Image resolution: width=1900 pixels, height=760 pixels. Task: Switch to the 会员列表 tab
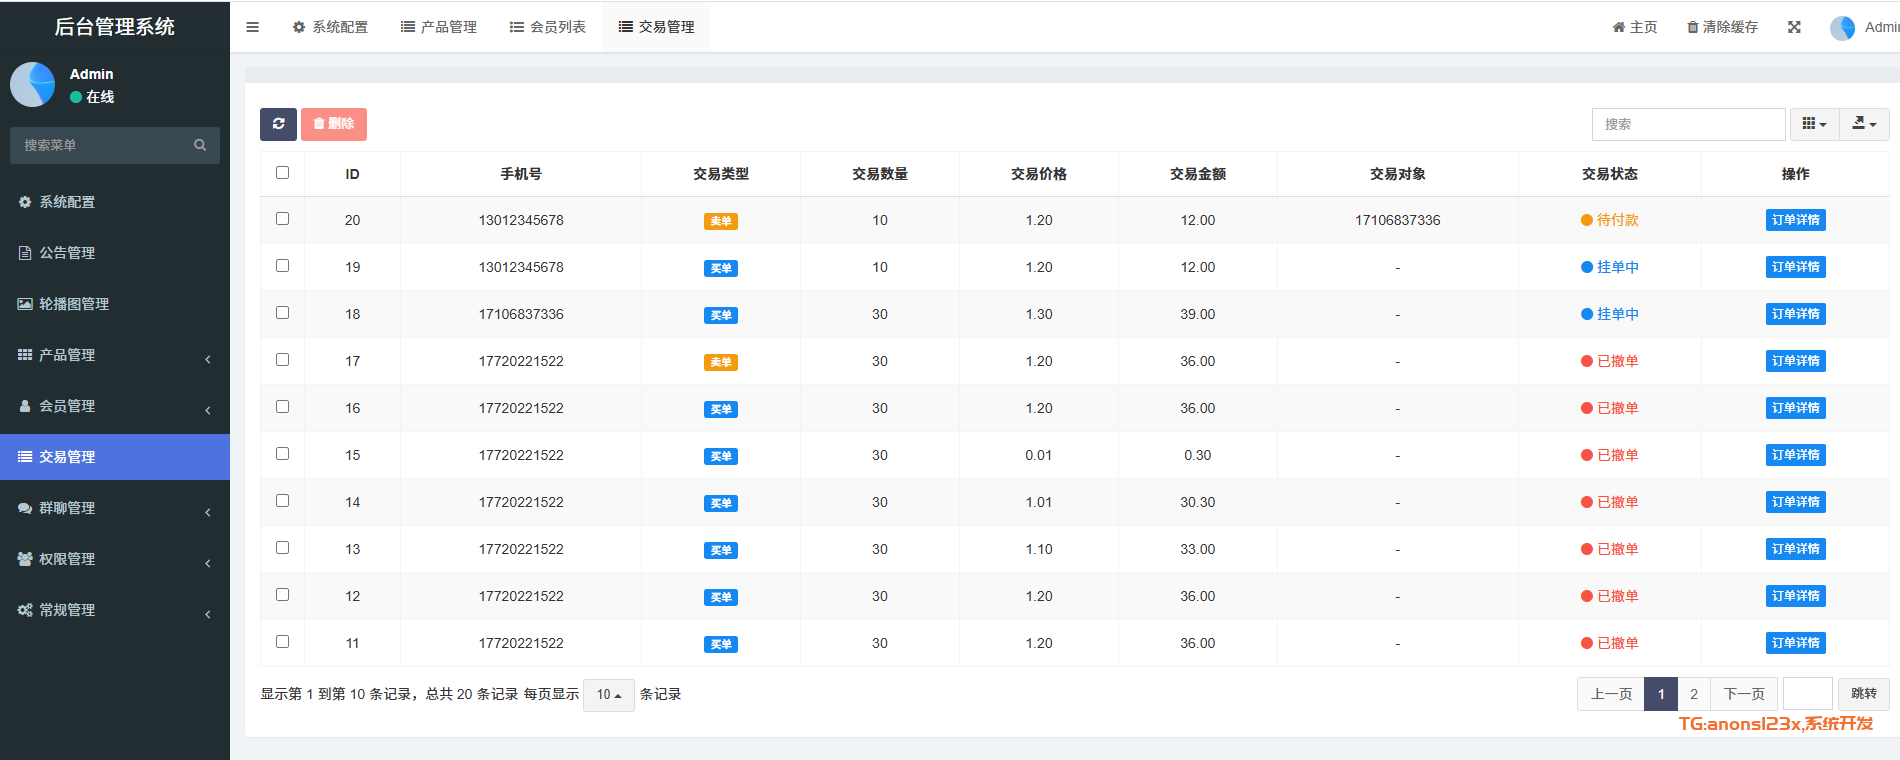547,27
